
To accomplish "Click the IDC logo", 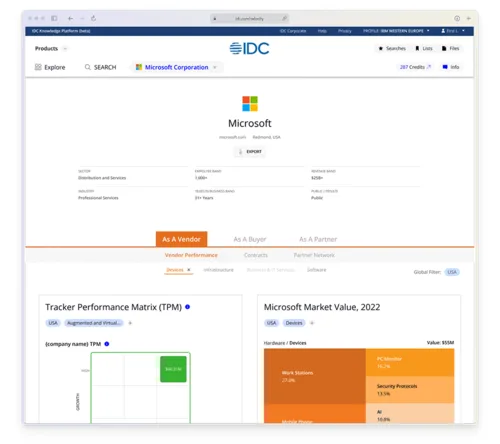I will tap(249, 48).
